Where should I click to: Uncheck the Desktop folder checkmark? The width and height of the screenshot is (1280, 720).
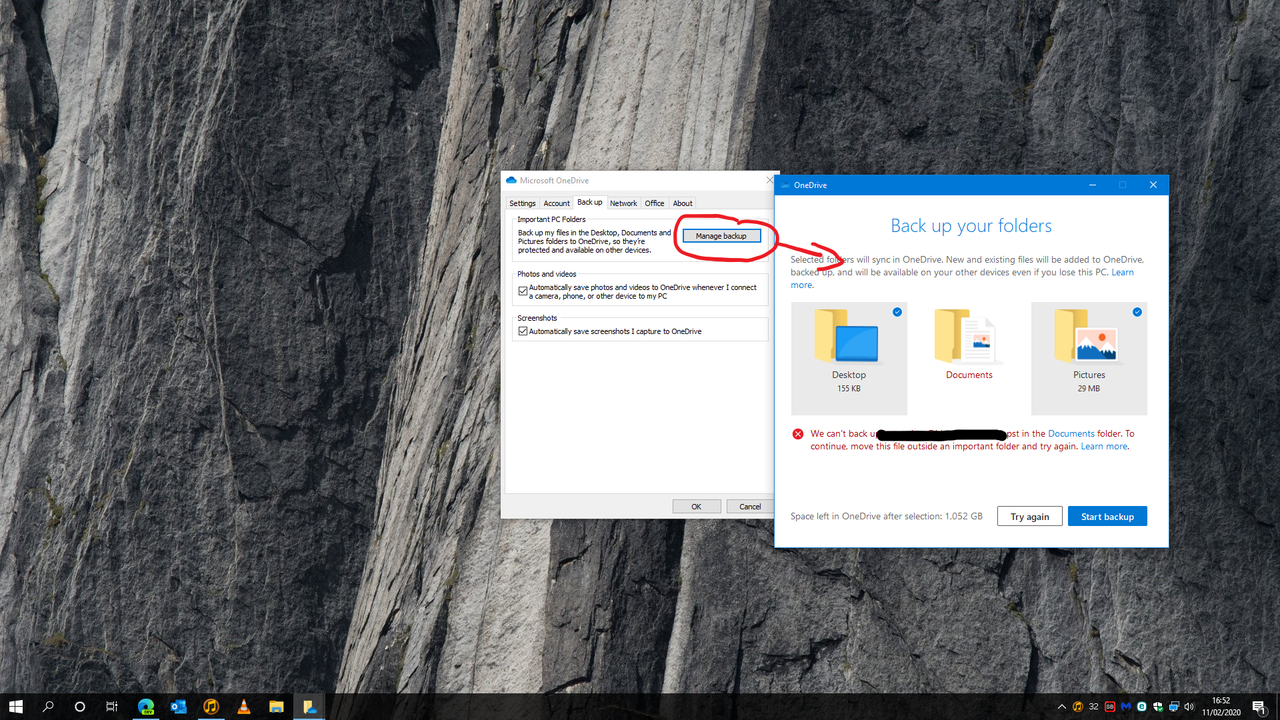pos(897,312)
